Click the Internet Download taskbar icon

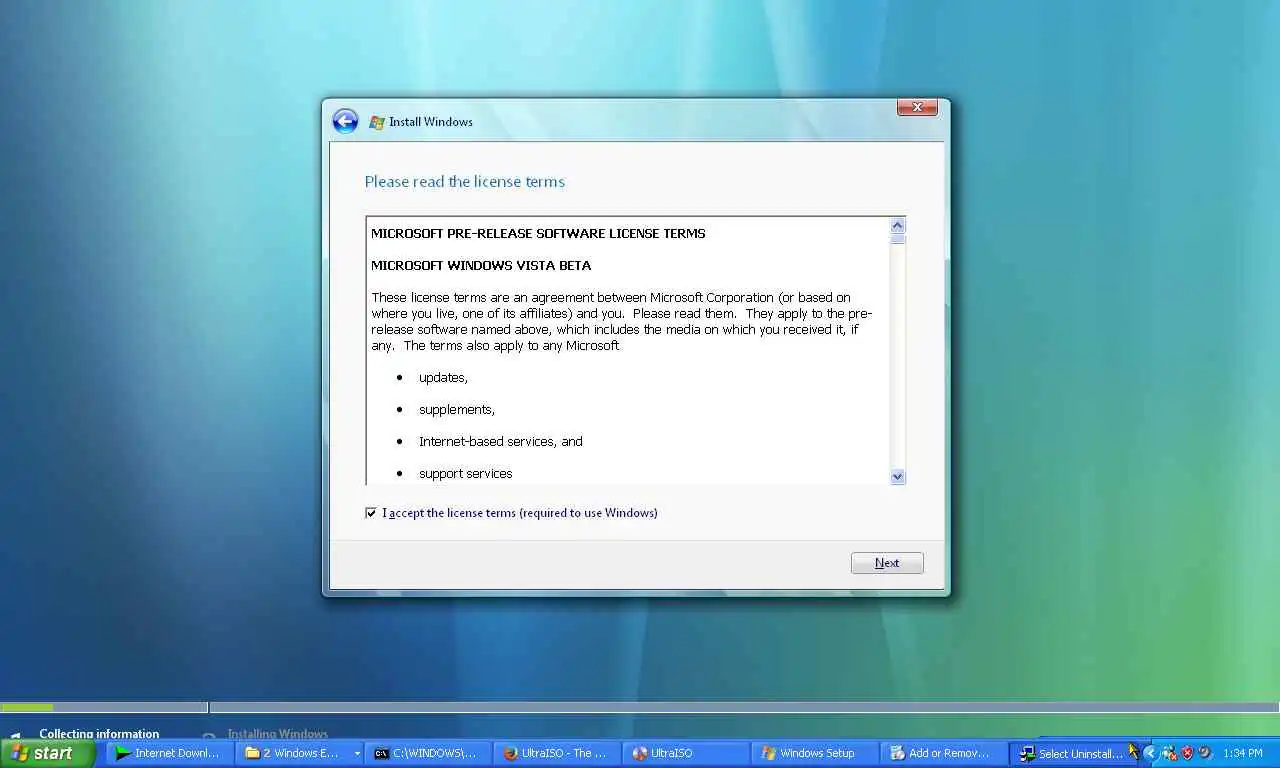[x=123, y=753]
